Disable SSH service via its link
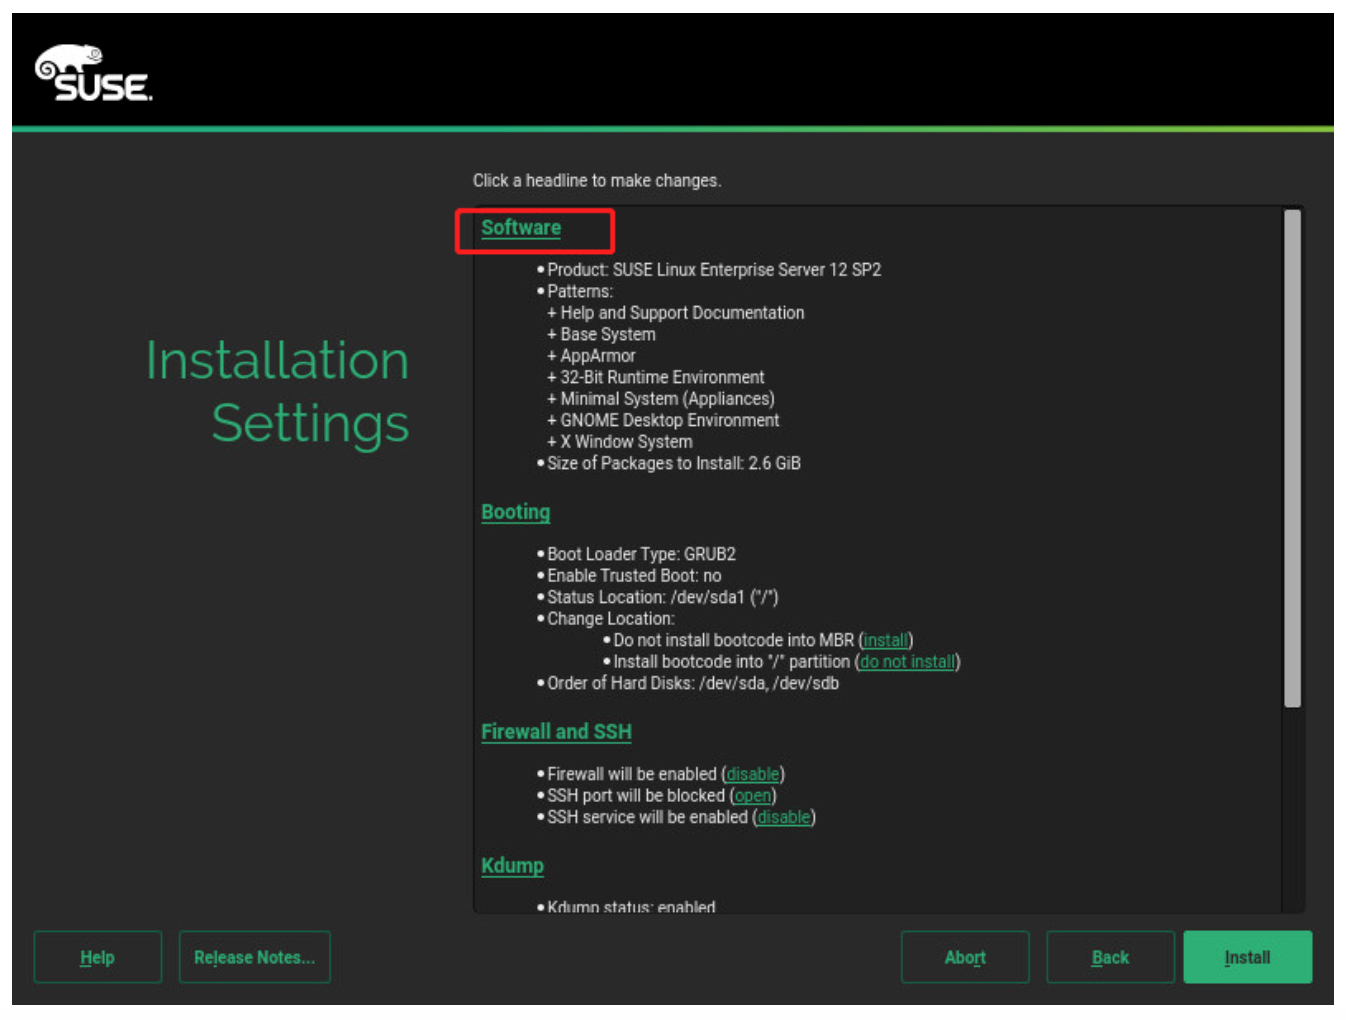 tap(783, 817)
